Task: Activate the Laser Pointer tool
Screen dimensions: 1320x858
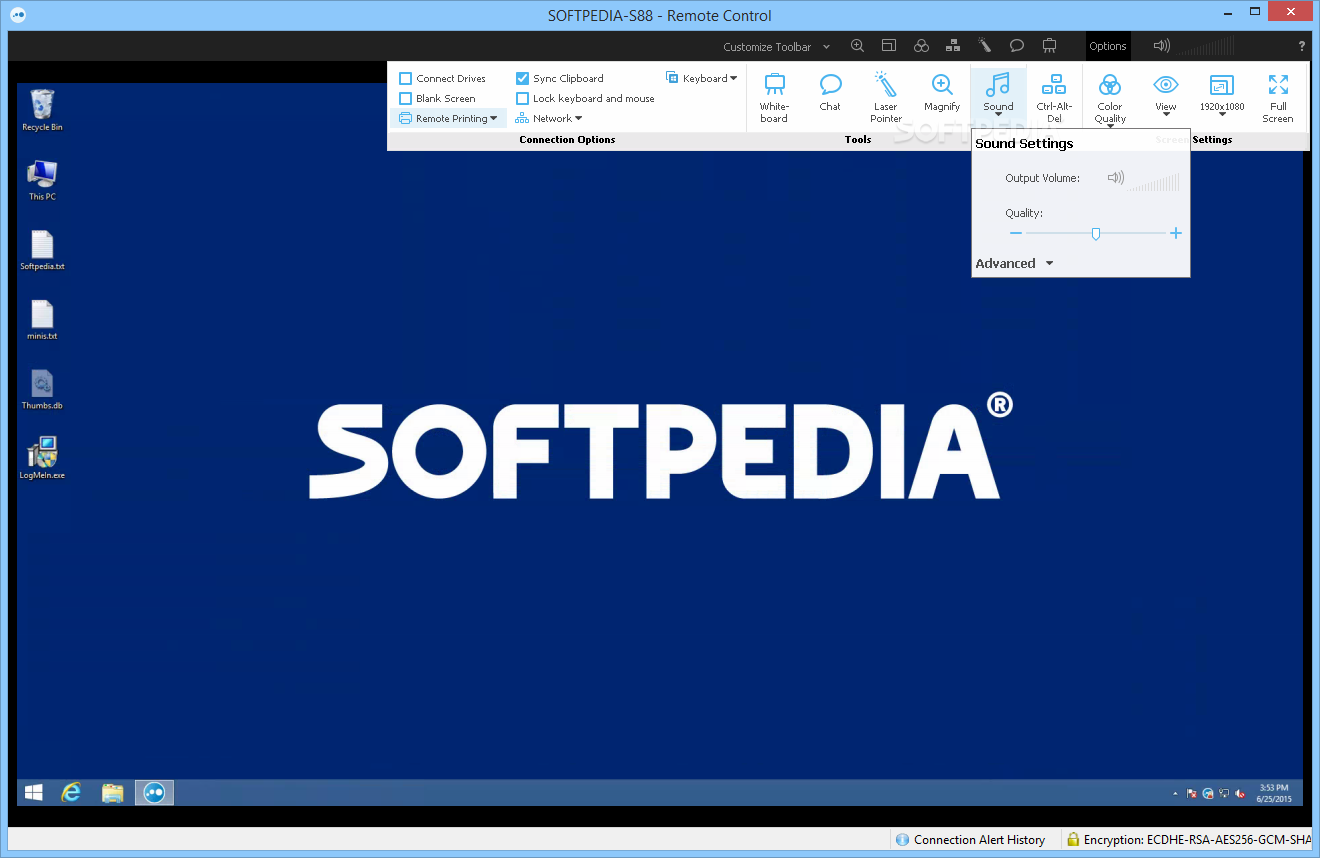Action: point(886,97)
